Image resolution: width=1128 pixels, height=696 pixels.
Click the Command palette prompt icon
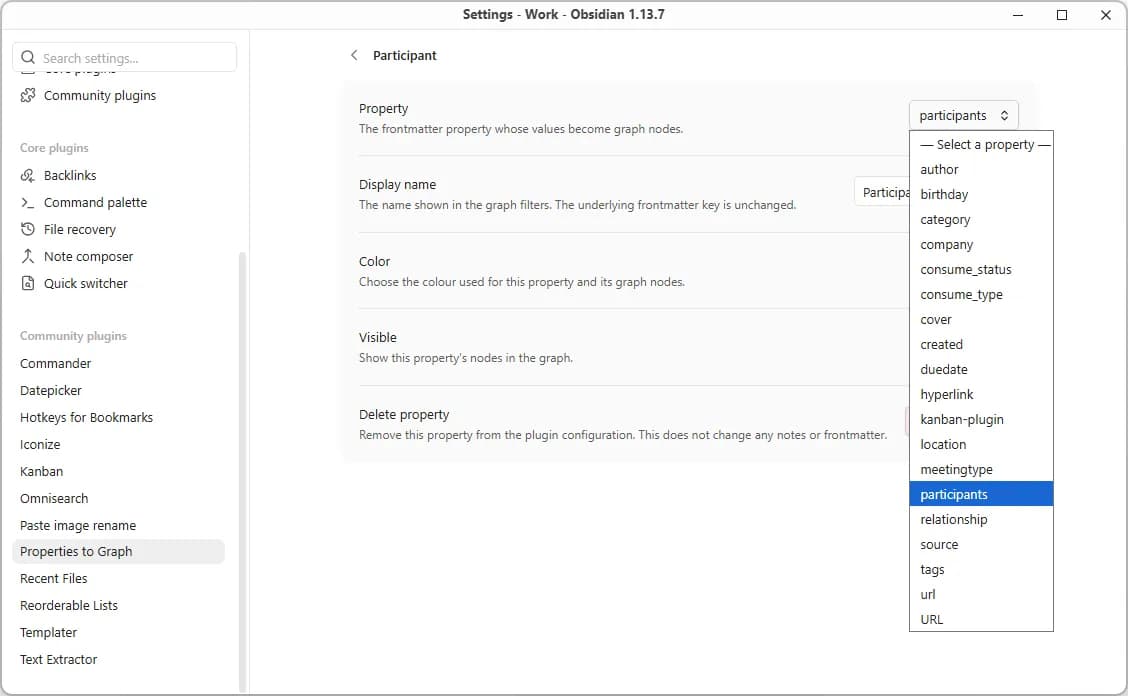tap(27, 202)
